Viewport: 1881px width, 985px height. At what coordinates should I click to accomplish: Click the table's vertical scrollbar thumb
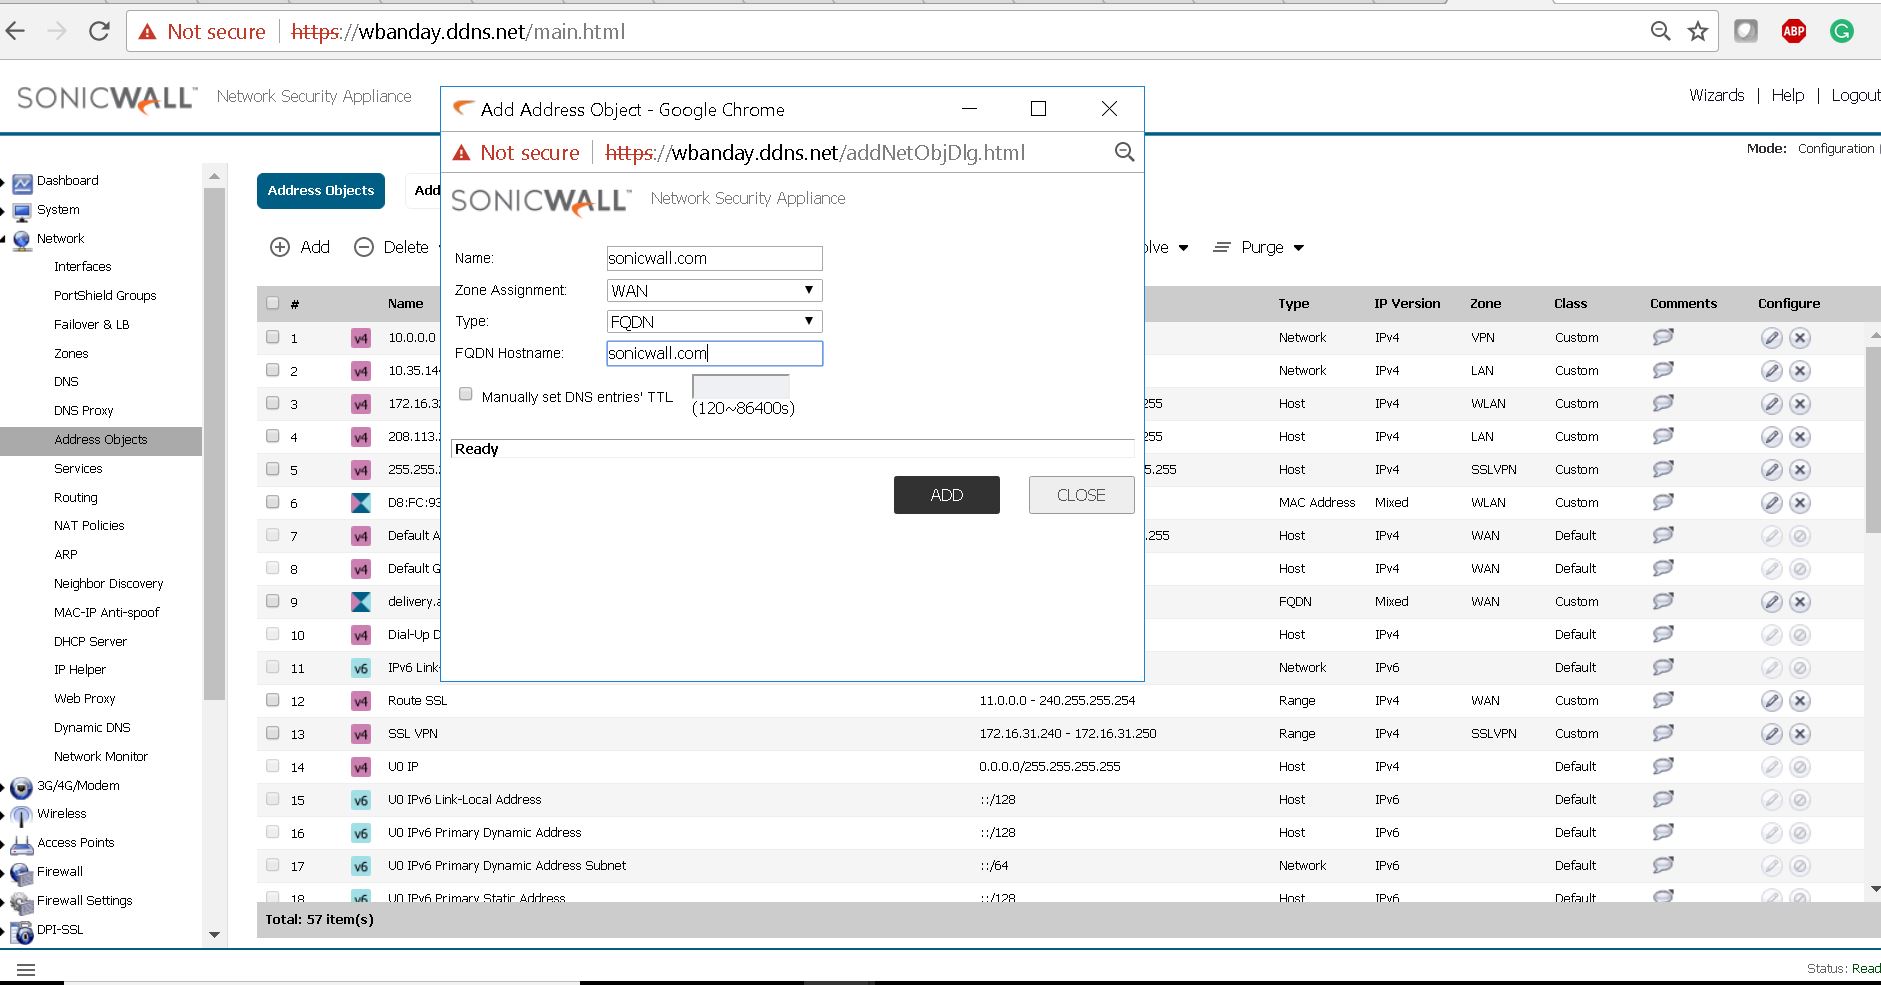point(1873,439)
